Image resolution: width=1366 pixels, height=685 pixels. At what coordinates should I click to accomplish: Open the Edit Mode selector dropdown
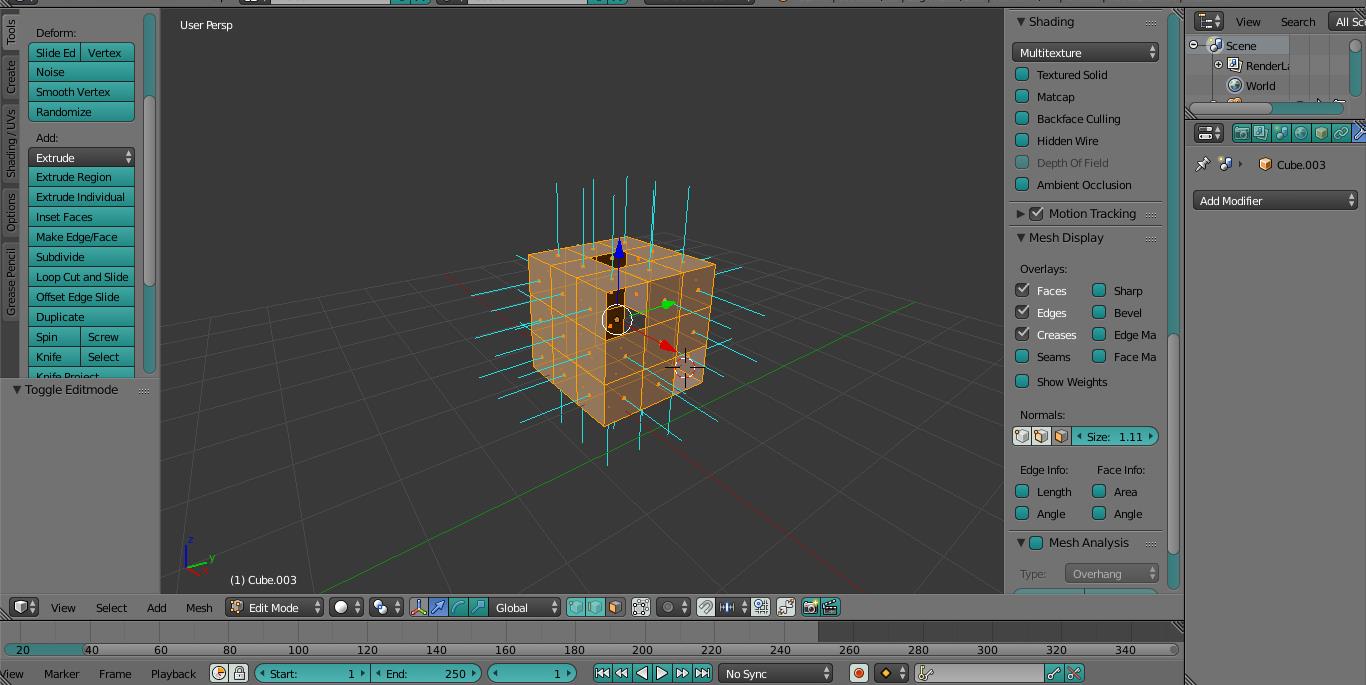click(274, 607)
